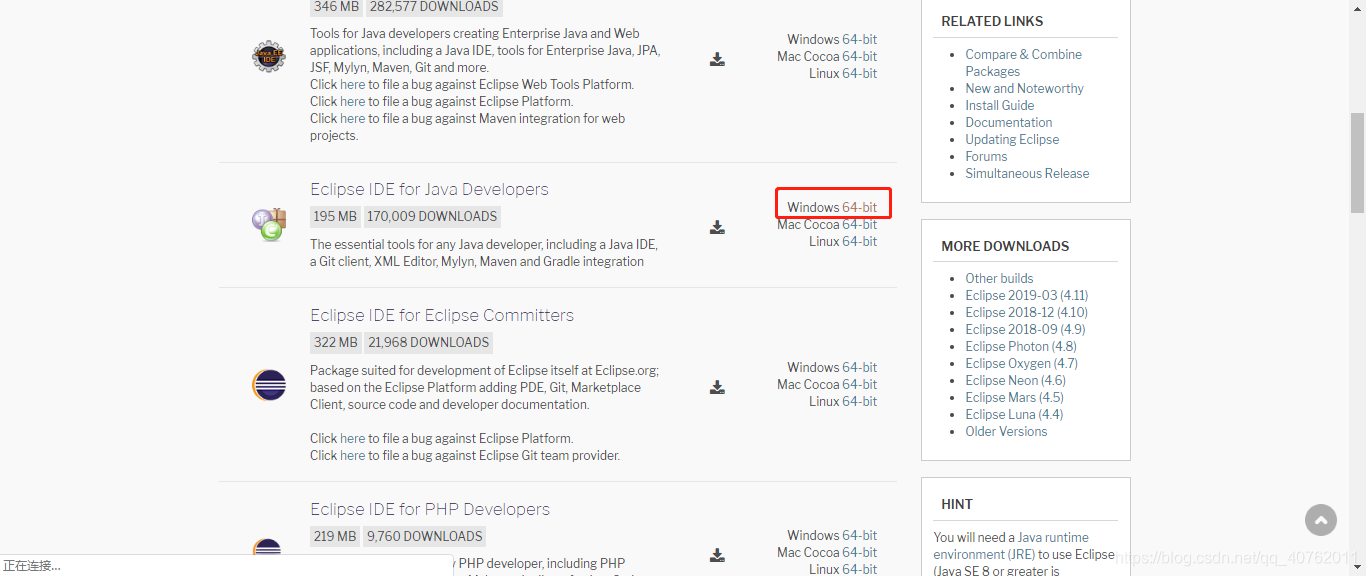Download Linux 64-bit for Eclipse Committers
This screenshot has height=576, width=1366.
coord(859,401)
